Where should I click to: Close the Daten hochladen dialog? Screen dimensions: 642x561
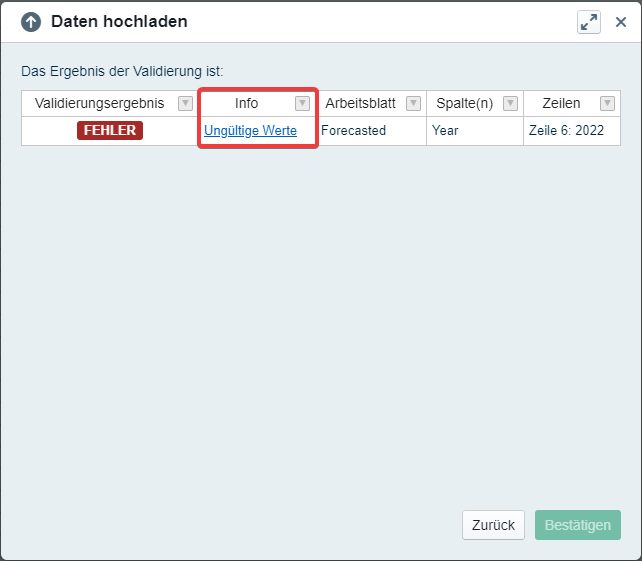(620, 22)
